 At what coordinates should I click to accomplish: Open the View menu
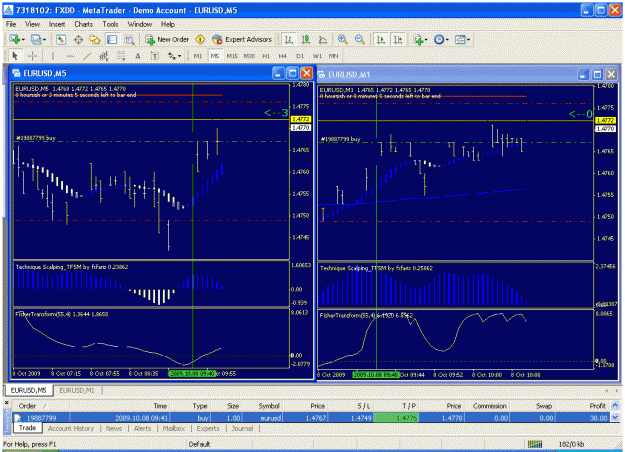point(32,24)
